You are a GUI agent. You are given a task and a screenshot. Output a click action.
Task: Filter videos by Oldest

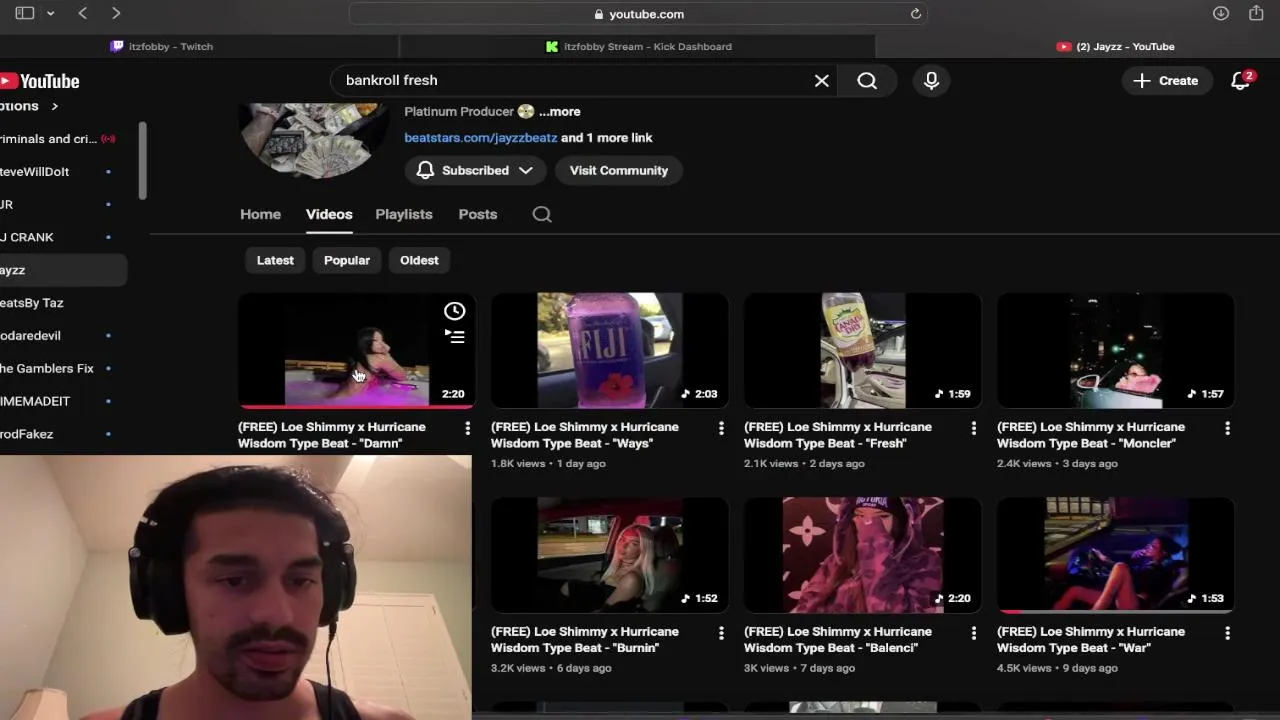pyautogui.click(x=419, y=260)
